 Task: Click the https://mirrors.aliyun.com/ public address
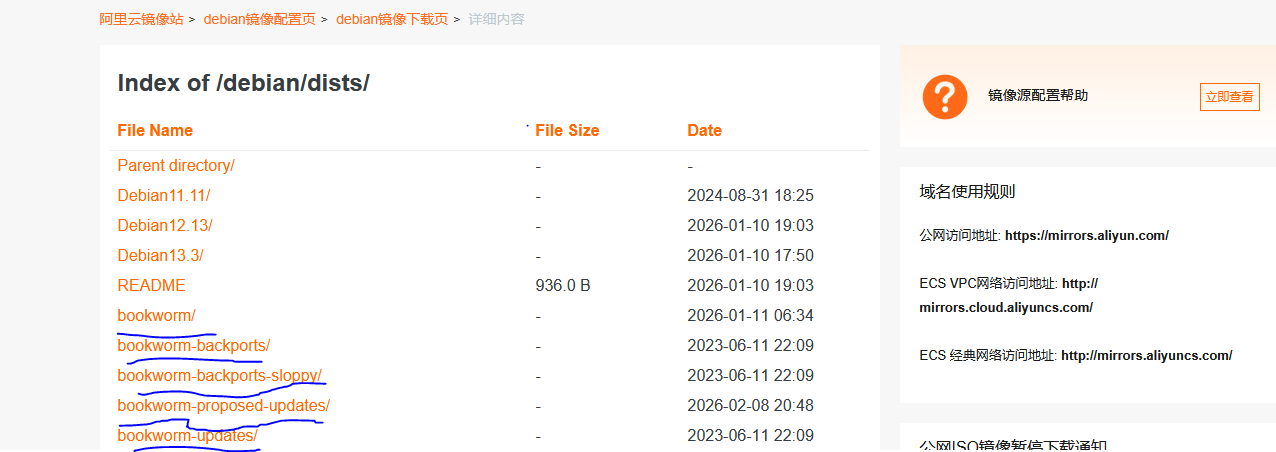coord(1086,235)
